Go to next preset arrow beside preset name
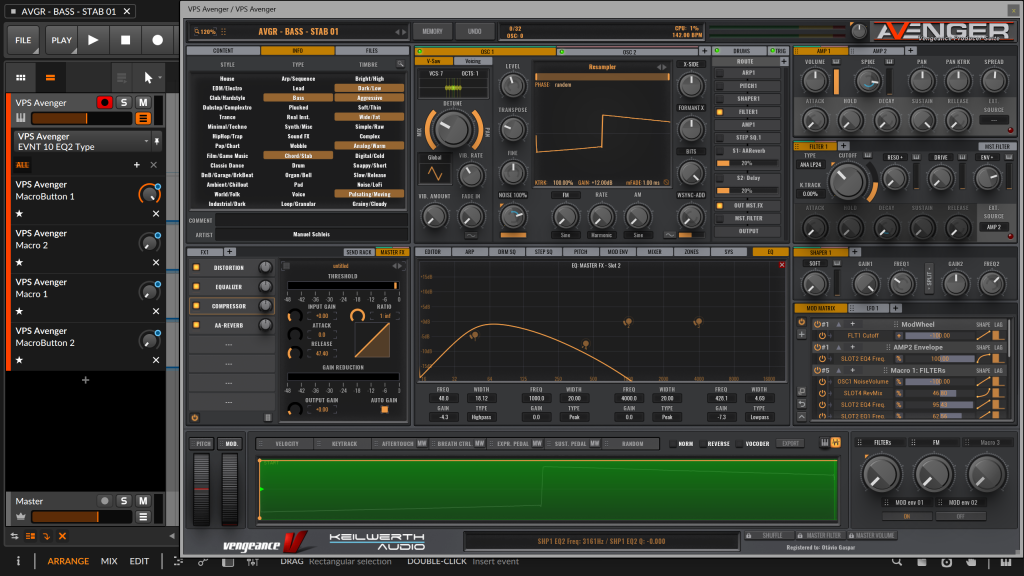 pos(404,31)
